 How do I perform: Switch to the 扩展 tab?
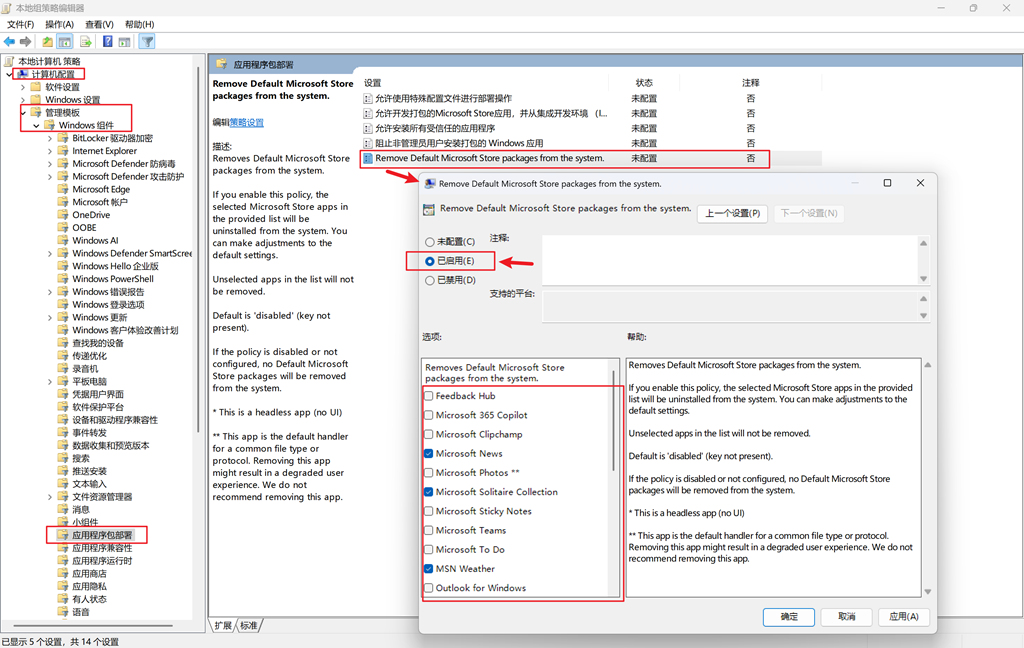(x=223, y=626)
